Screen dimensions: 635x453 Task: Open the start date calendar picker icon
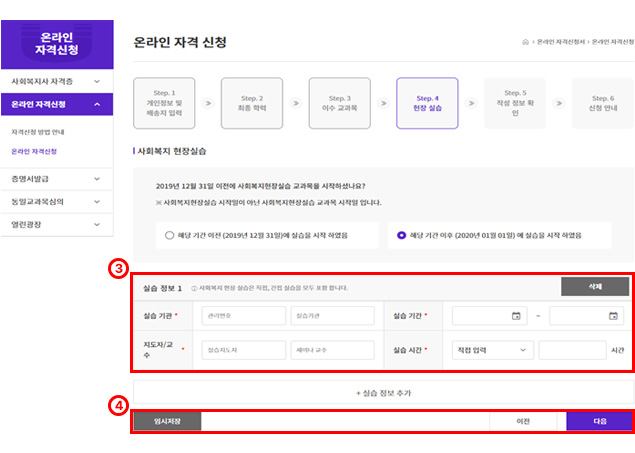pos(516,316)
